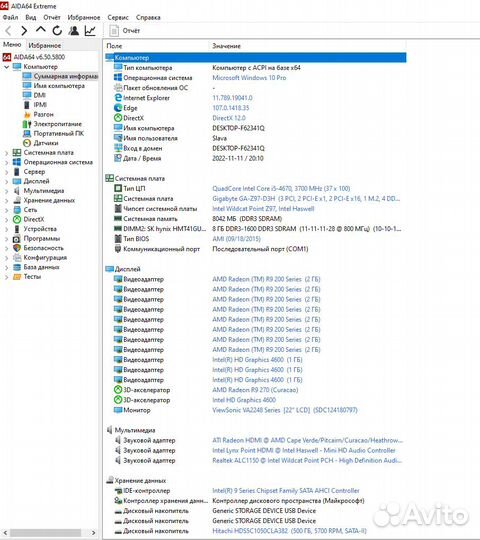The height and width of the screenshot is (540, 480).
Task: Click the Устройства icon in the tree
Action: [x=17, y=229]
